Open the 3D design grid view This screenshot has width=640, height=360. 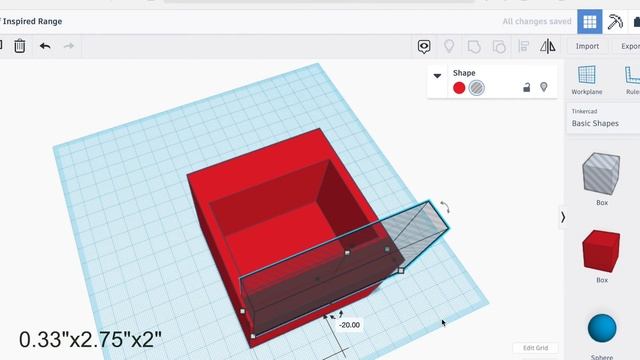(590, 22)
